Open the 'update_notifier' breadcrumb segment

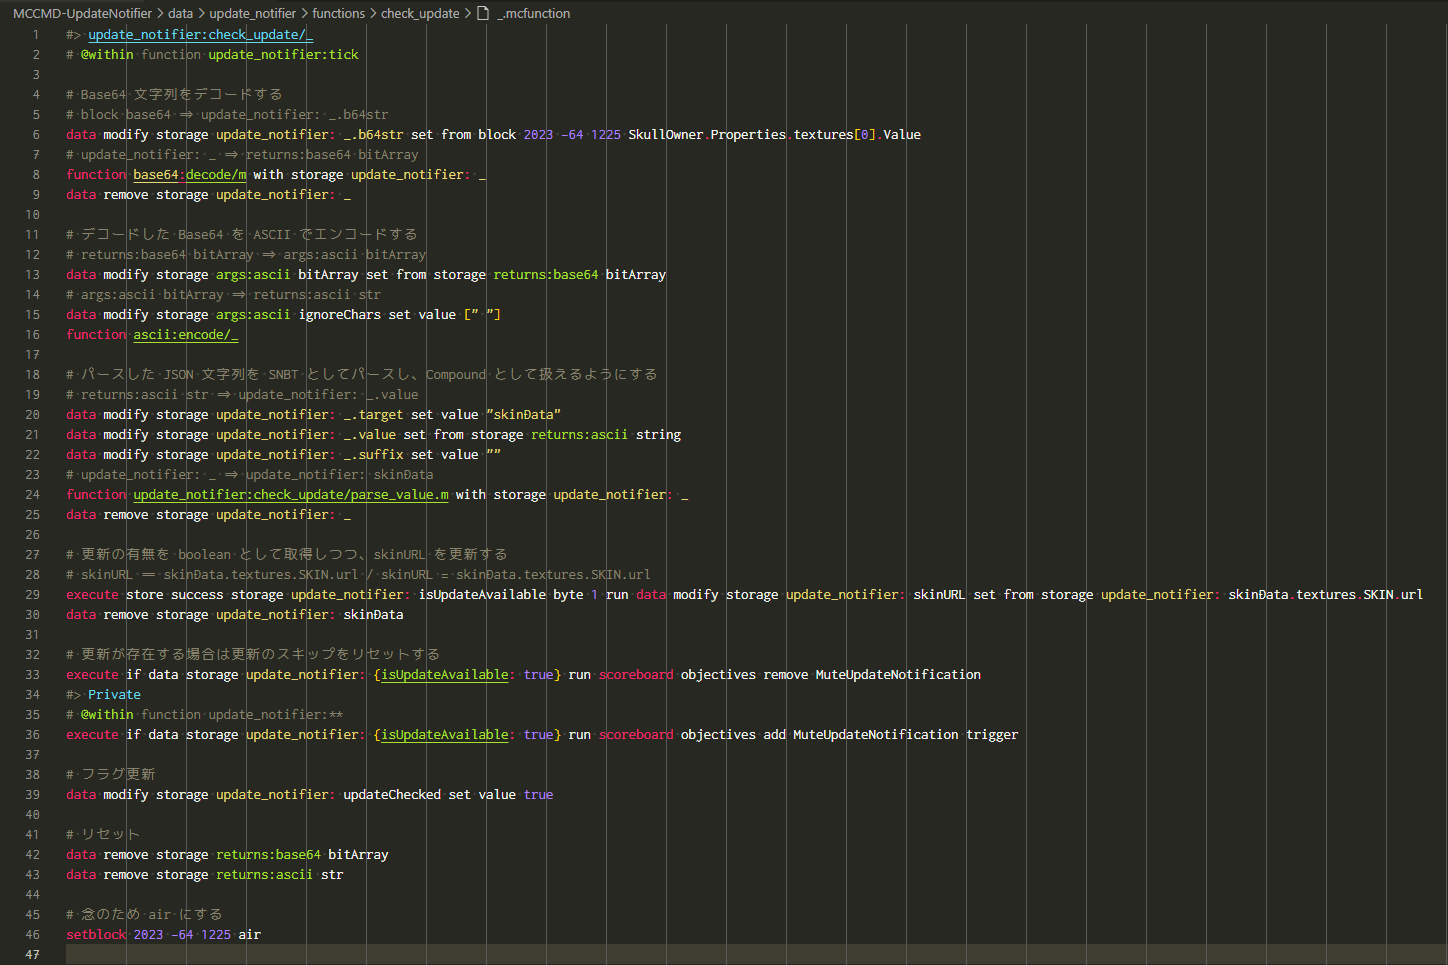coord(252,13)
